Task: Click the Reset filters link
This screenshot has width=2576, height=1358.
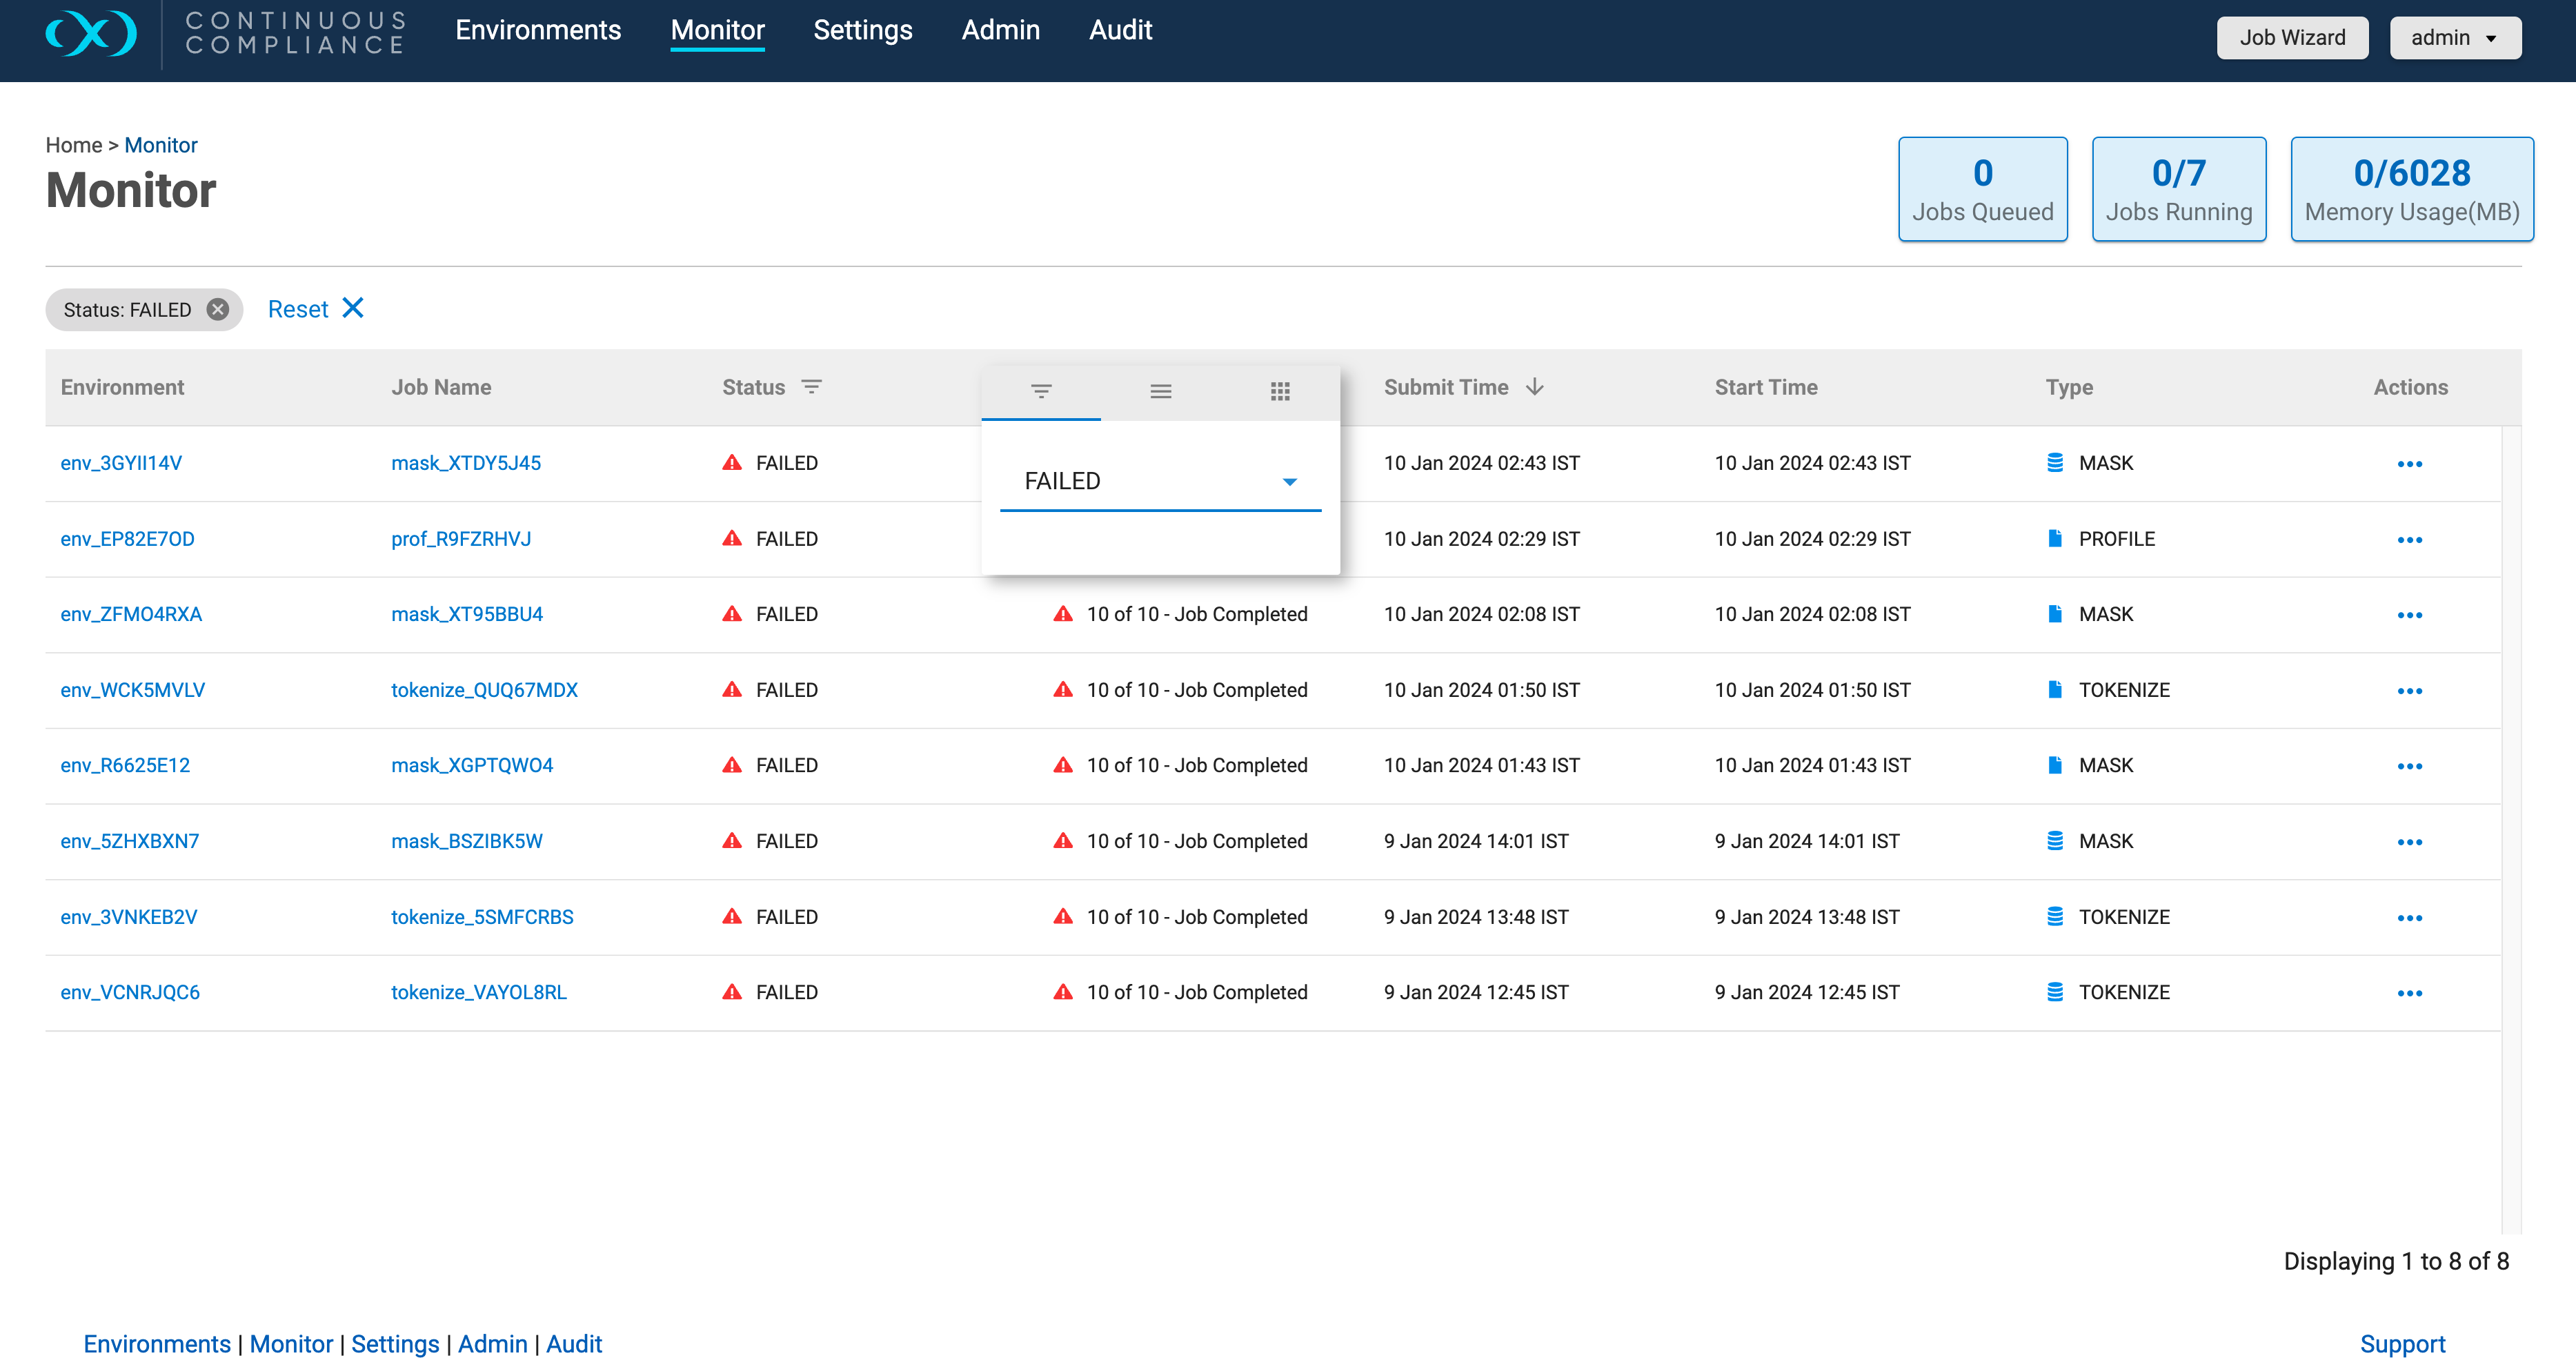Action: click(x=298, y=309)
